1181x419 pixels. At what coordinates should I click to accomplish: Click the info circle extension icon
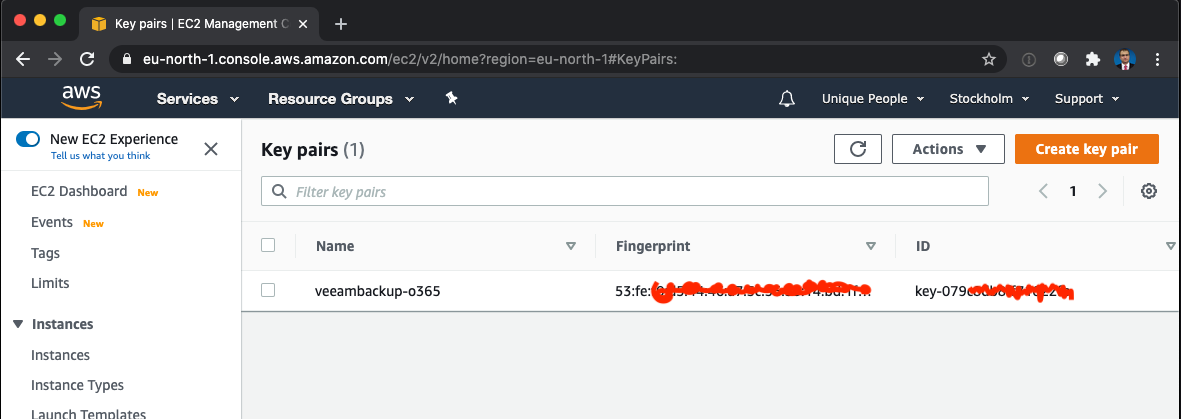tap(1029, 59)
